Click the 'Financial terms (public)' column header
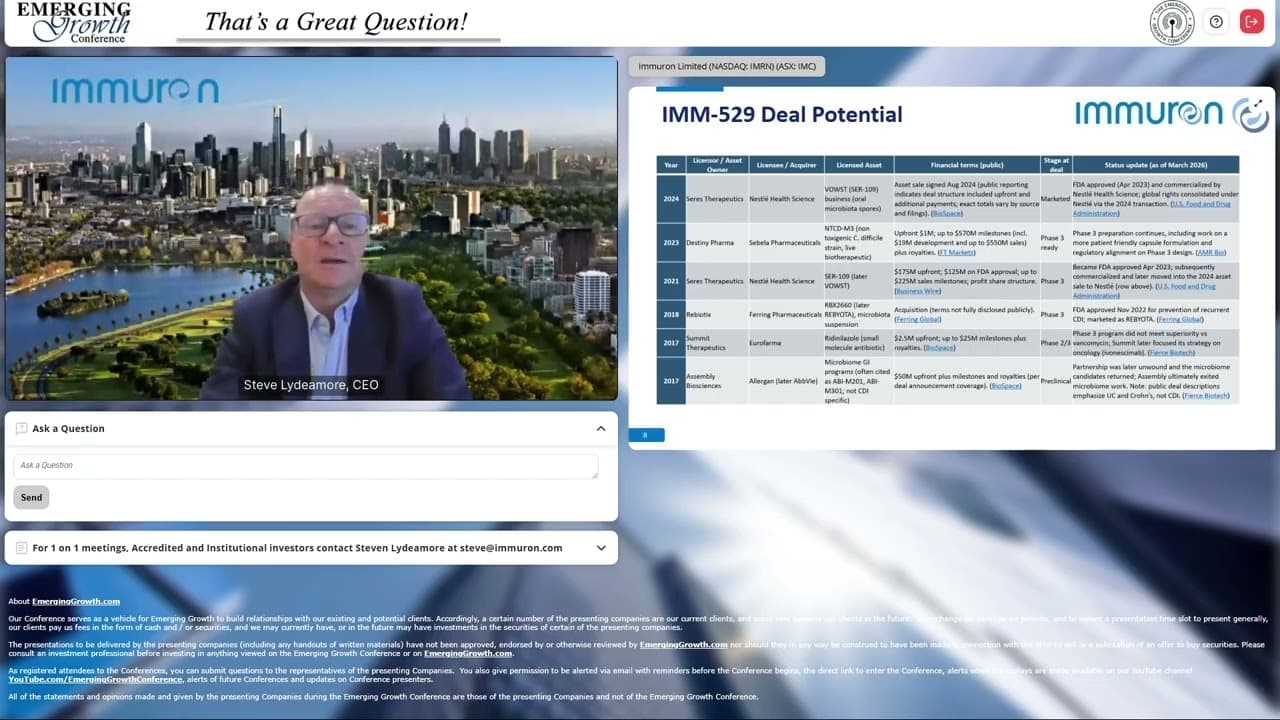Screen dimensions: 1280x720 pyautogui.click(x=967, y=164)
